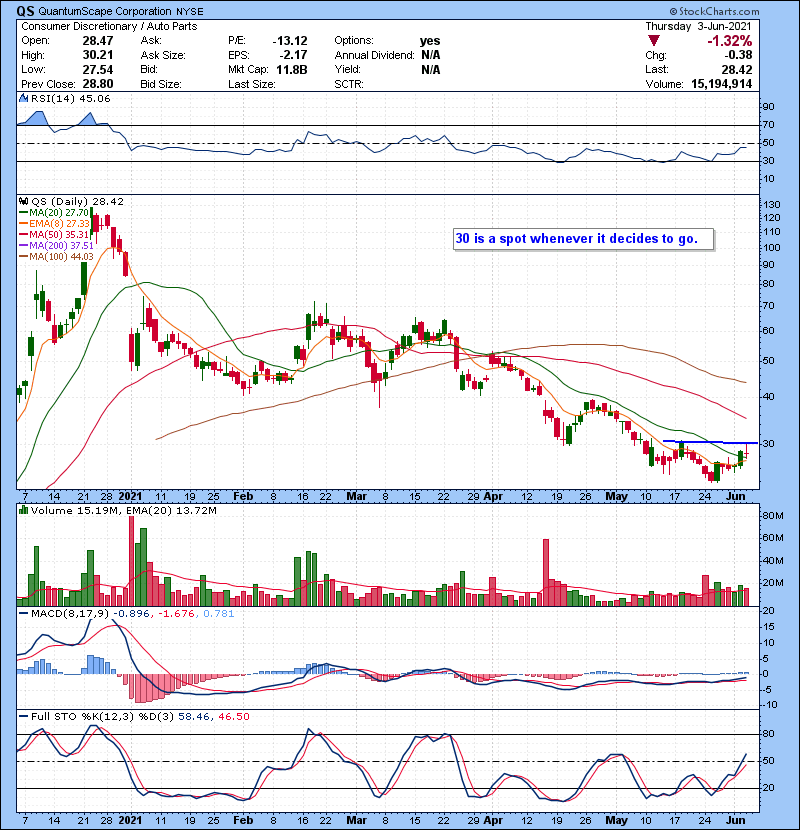This screenshot has width=800, height=830.
Task: Click the blue horizontal resistance line at 30
Action: (710, 442)
